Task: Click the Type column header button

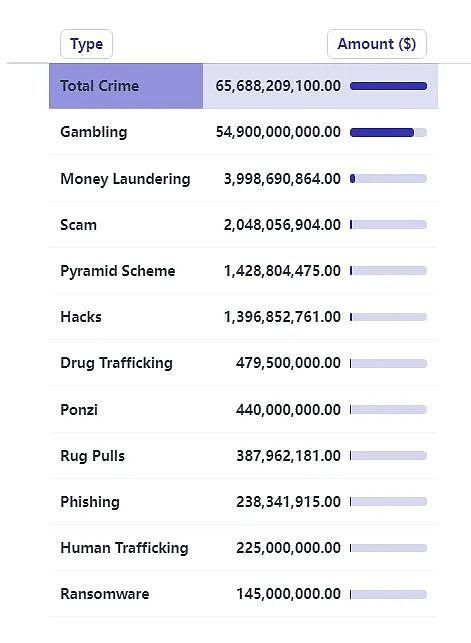Action: tap(86, 44)
